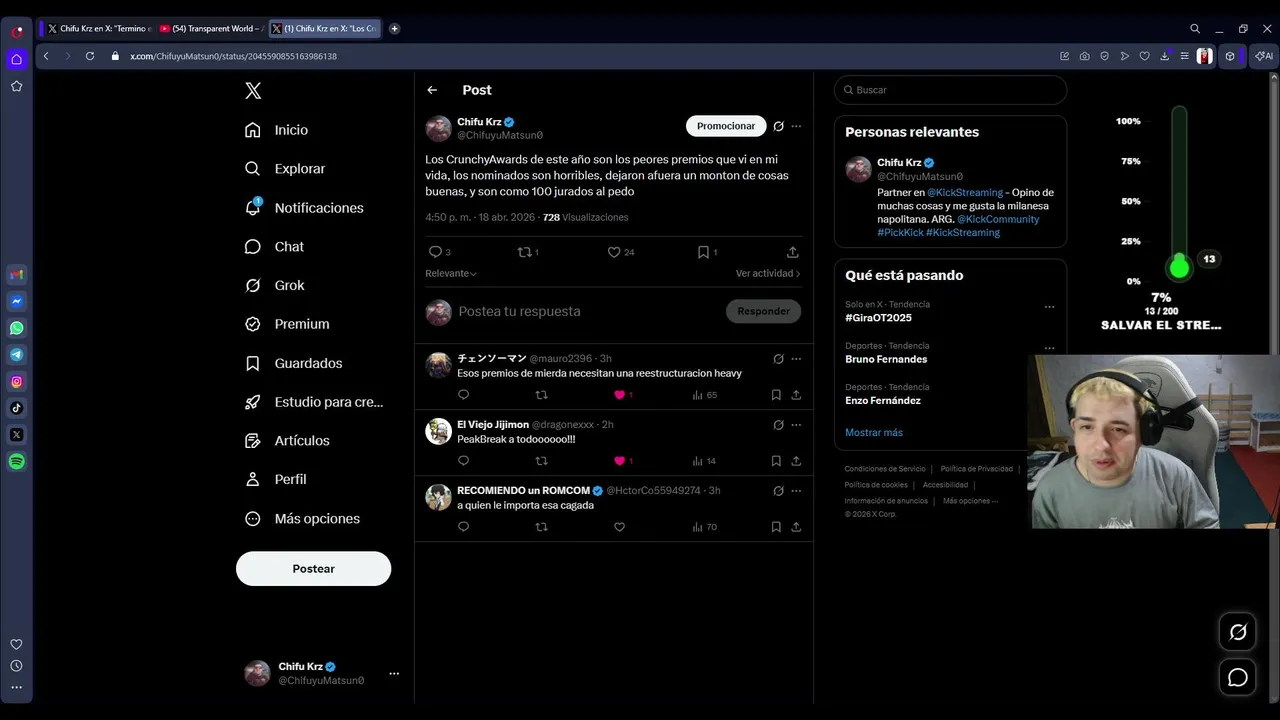Click the Promocionar button

726,126
